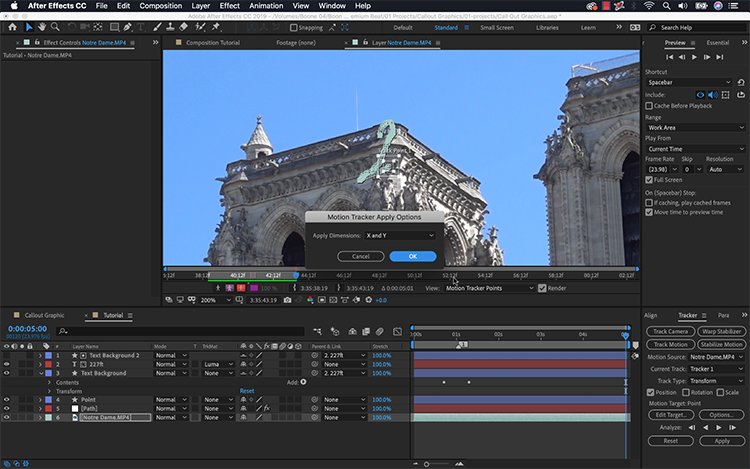Select the Hand tool in the toolbar
Screen dimensions: 750x469
43,27
